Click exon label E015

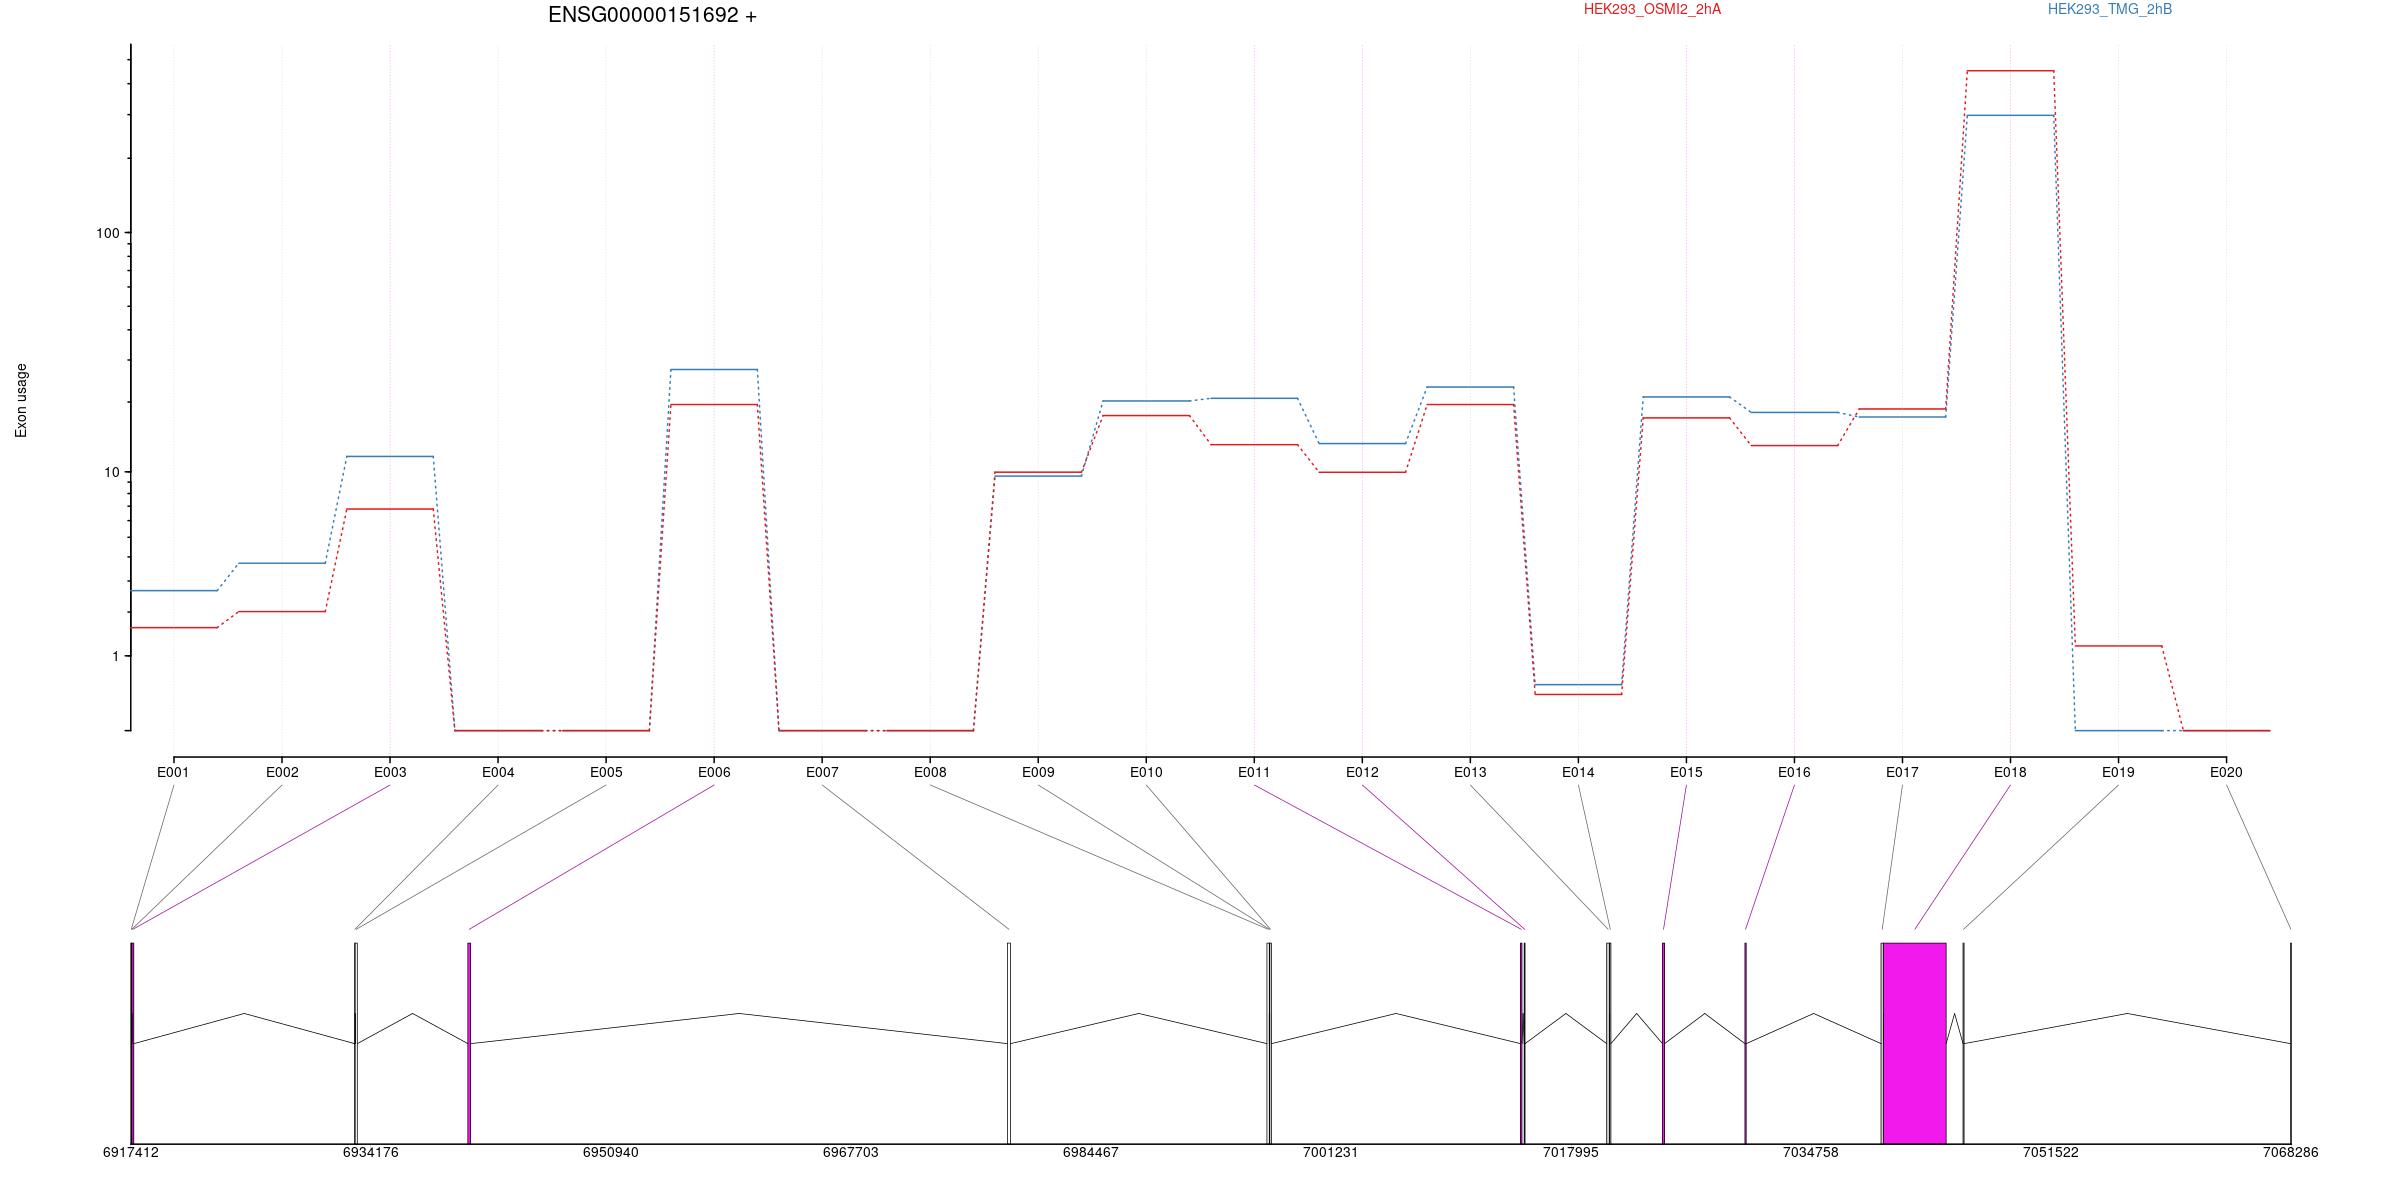click(1686, 772)
